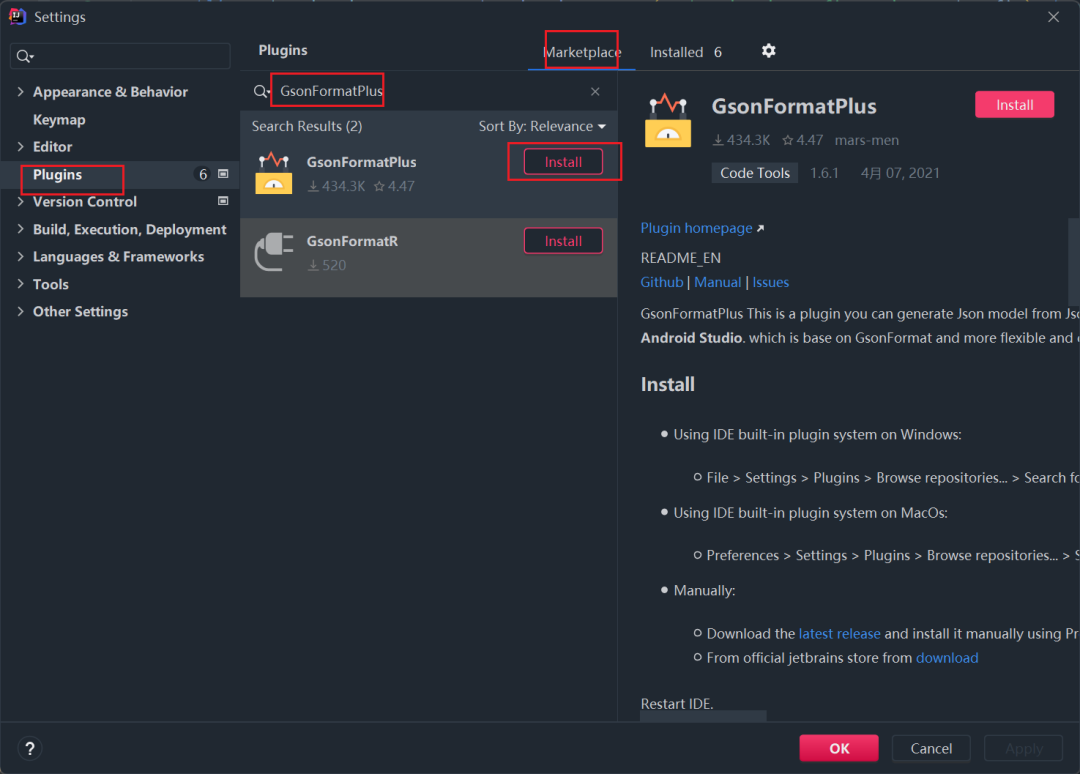Click the GsonFormatR plug icon

[x=273, y=252]
